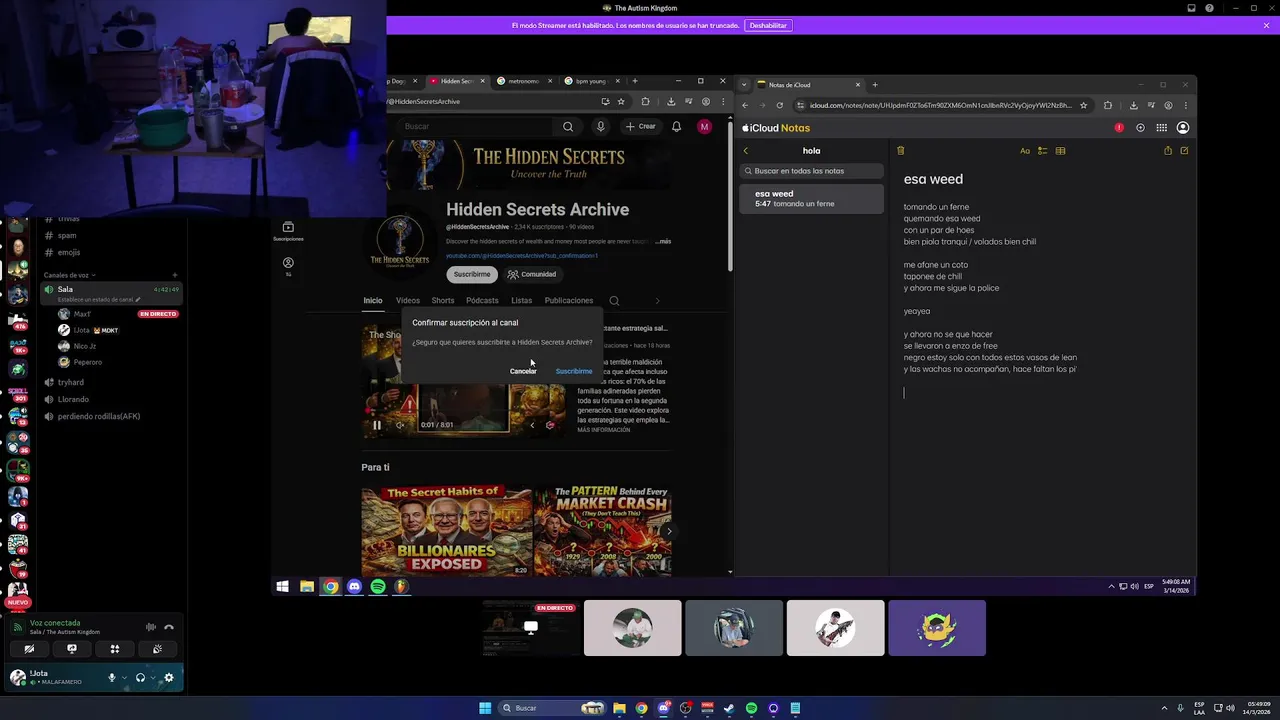Open the Market Crash video thumbnail
This screenshot has width=1280, height=720.
pyautogui.click(x=602, y=531)
